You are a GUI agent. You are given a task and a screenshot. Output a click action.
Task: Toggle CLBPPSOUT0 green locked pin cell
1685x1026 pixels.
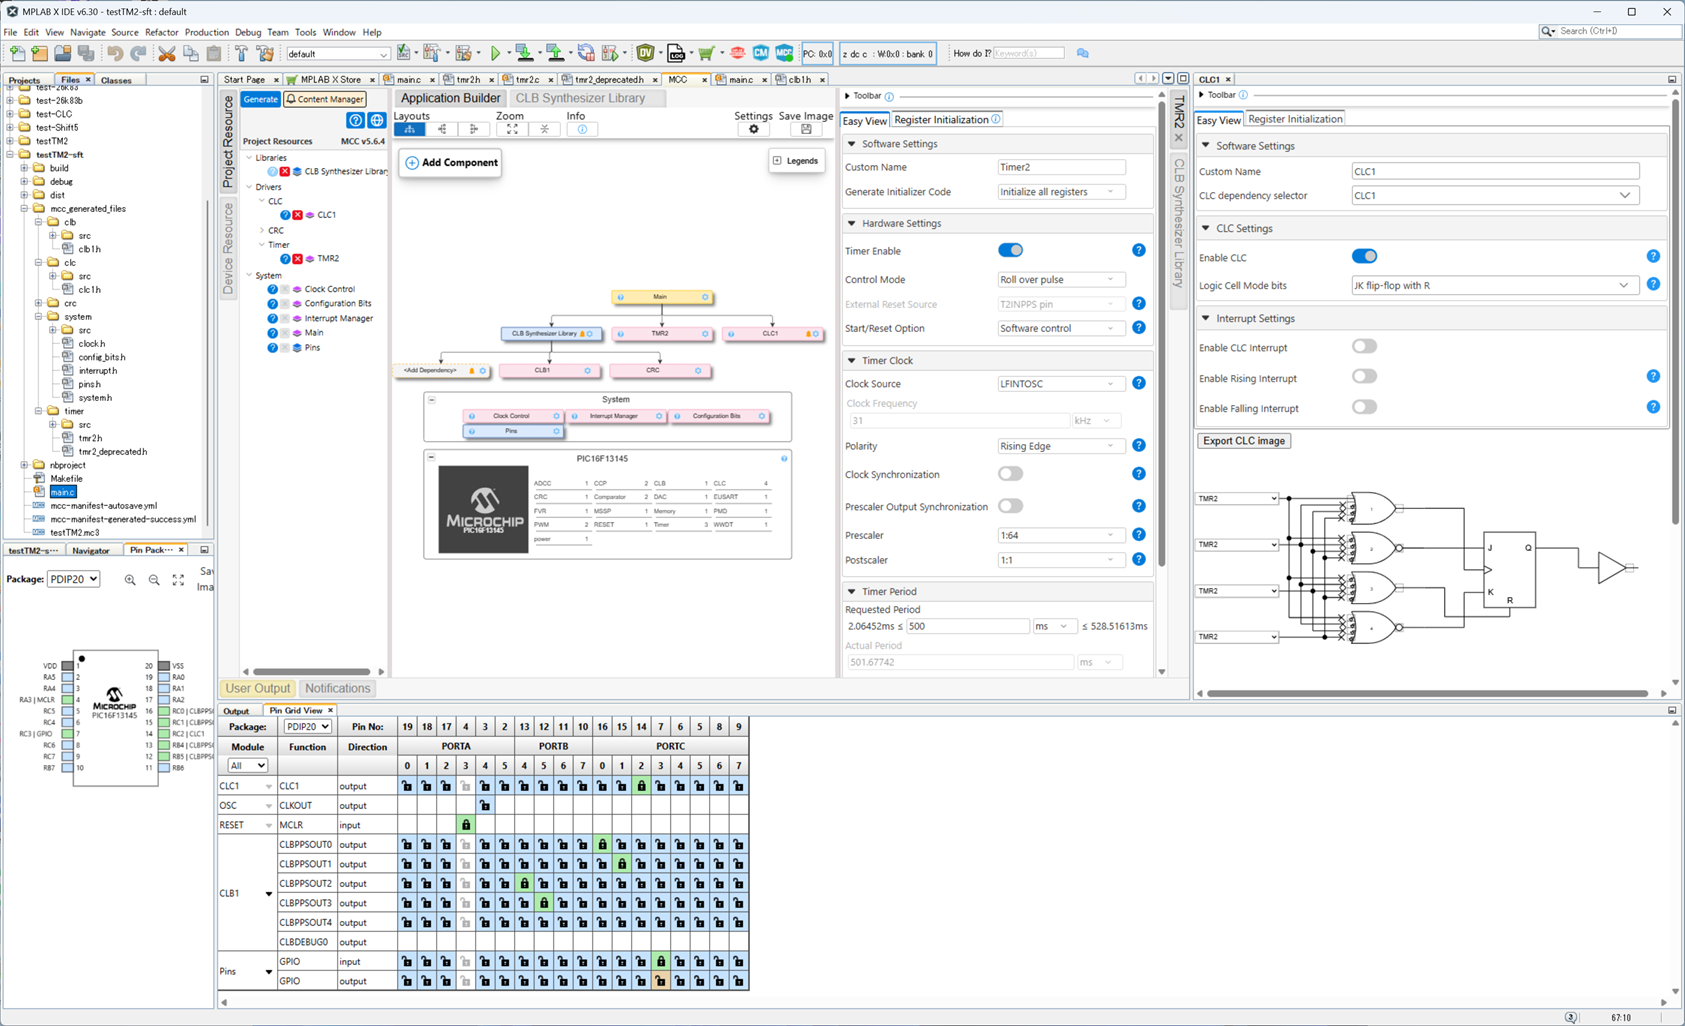click(602, 845)
